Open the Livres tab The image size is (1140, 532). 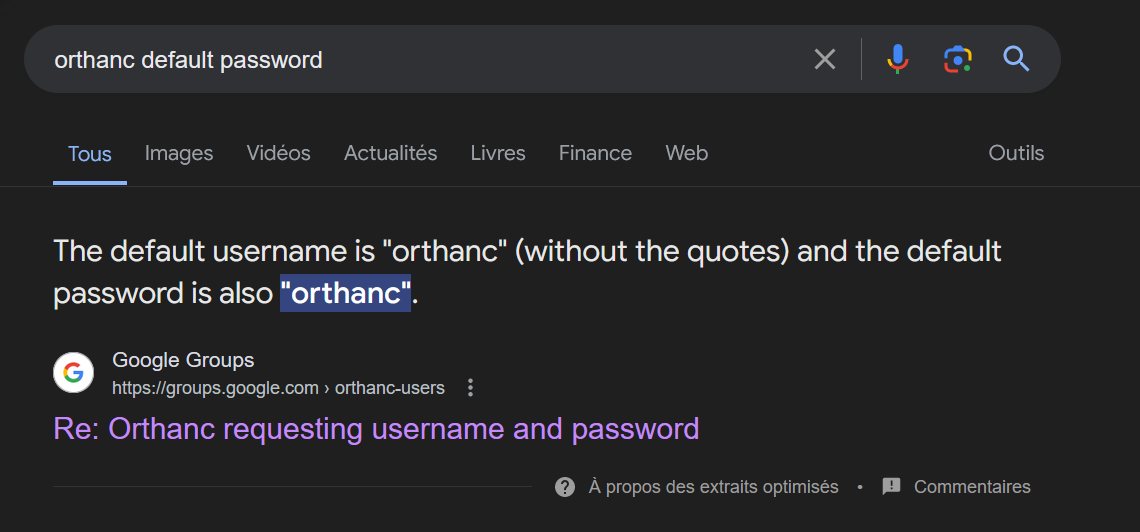click(x=498, y=153)
